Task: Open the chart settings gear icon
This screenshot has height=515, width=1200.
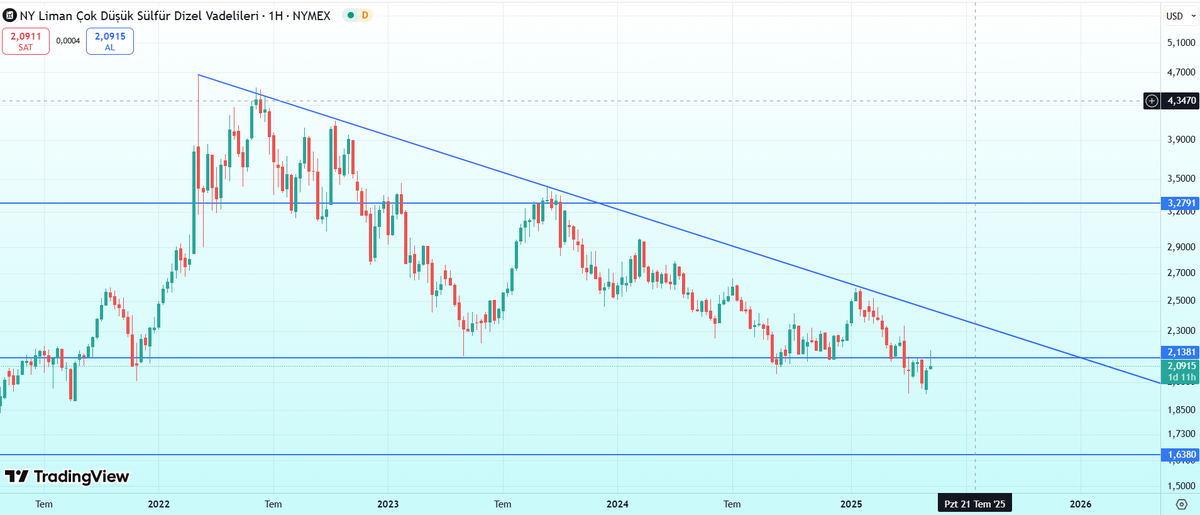Action: (x=1182, y=506)
